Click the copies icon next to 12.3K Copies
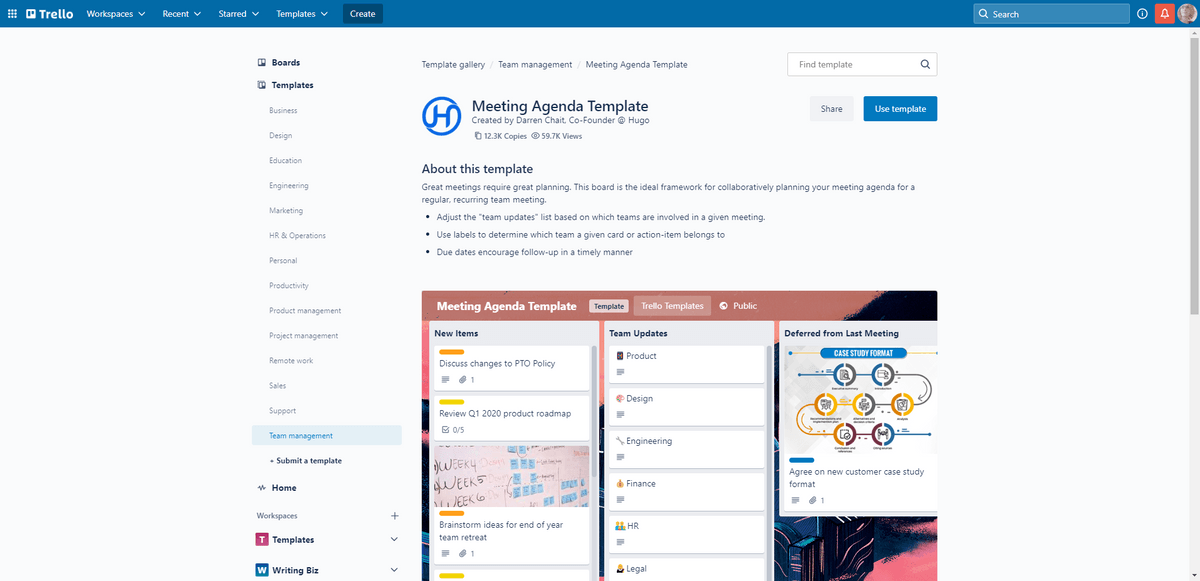Screen dimensions: 1200x581 pos(477,136)
